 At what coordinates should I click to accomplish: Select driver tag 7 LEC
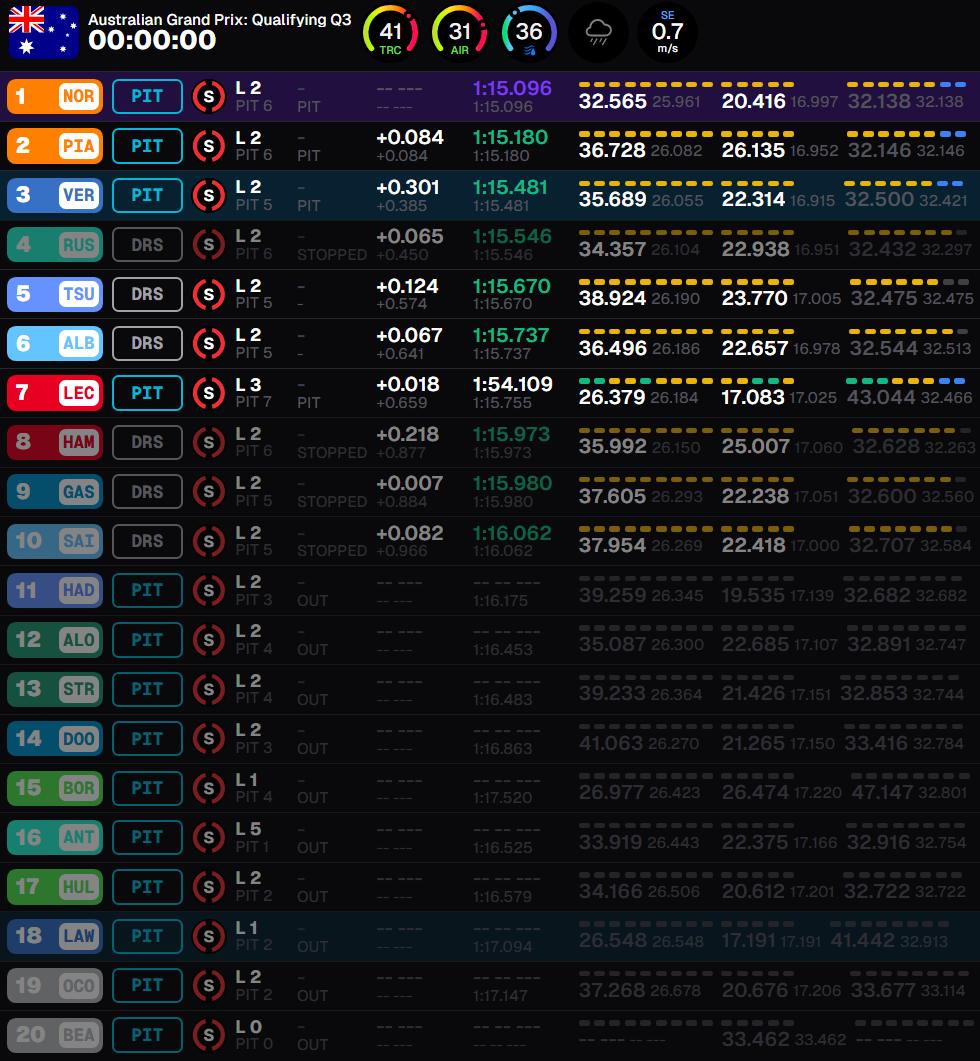(x=55, y=392)
